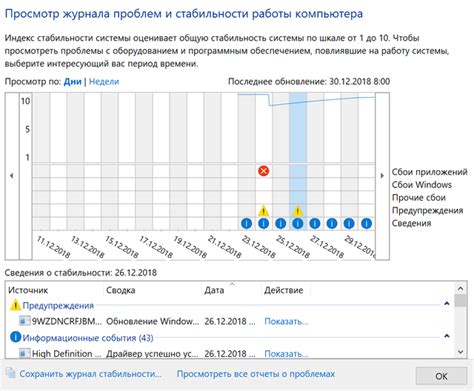Click the information icon for 27.12.2018
The image size is (474, 391).
315,223
